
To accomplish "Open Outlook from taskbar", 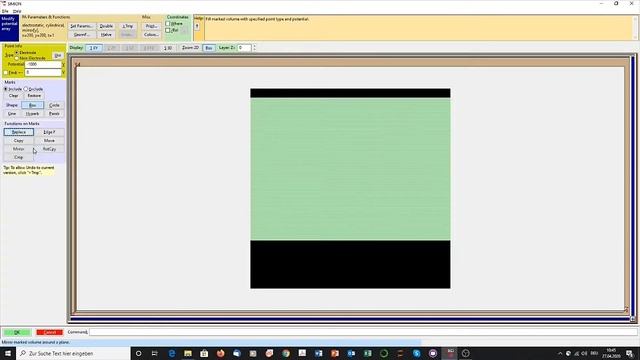I will tap(351, 353).
